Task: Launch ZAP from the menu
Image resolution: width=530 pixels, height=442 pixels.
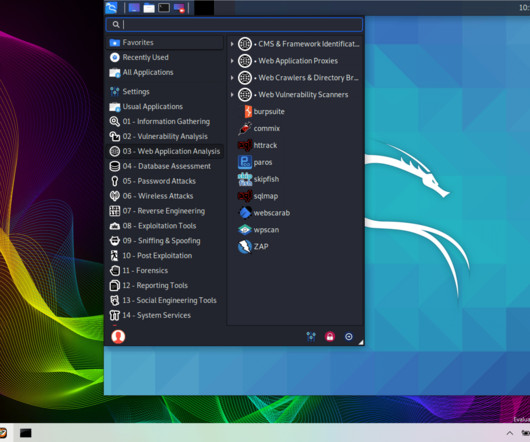Action: tap(253, 247)
